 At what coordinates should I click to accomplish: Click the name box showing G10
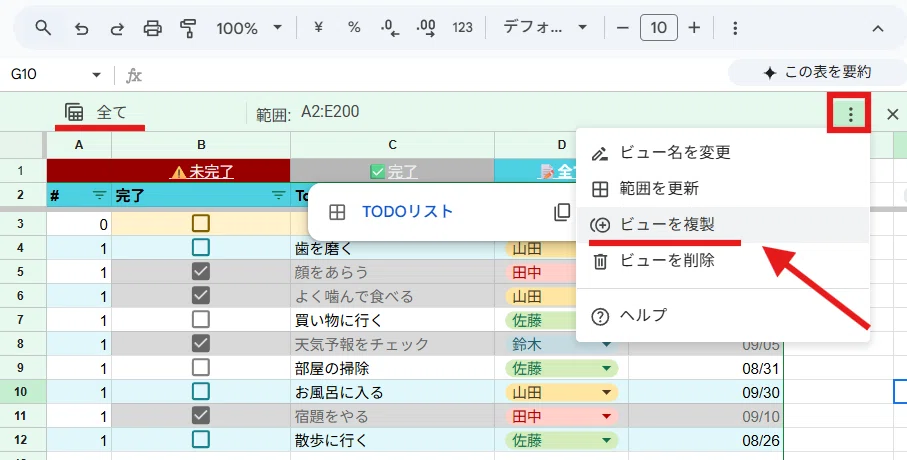pos(24,74)
